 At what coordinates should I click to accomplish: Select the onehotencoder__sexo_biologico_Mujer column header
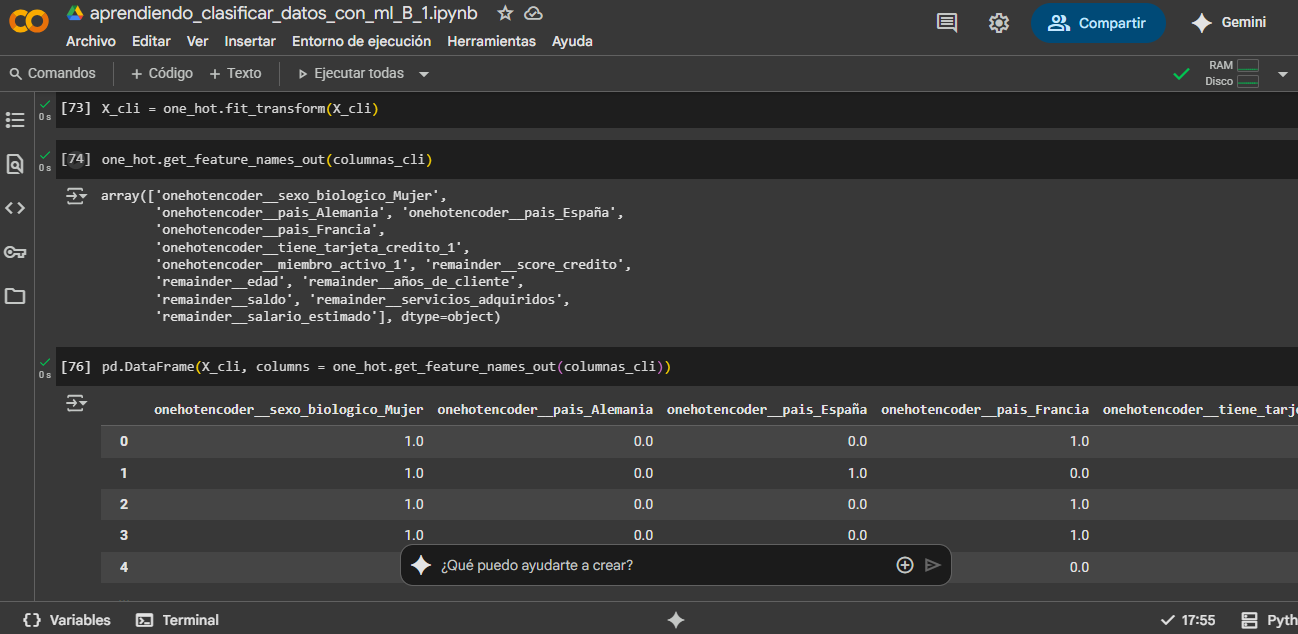288,409
